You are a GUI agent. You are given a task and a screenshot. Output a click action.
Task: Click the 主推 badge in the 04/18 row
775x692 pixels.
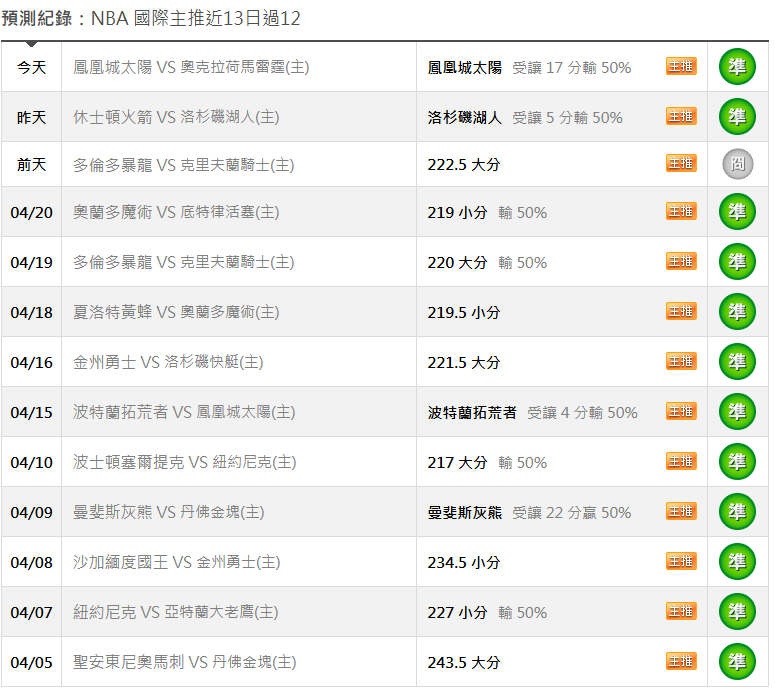tap(681, 311)
